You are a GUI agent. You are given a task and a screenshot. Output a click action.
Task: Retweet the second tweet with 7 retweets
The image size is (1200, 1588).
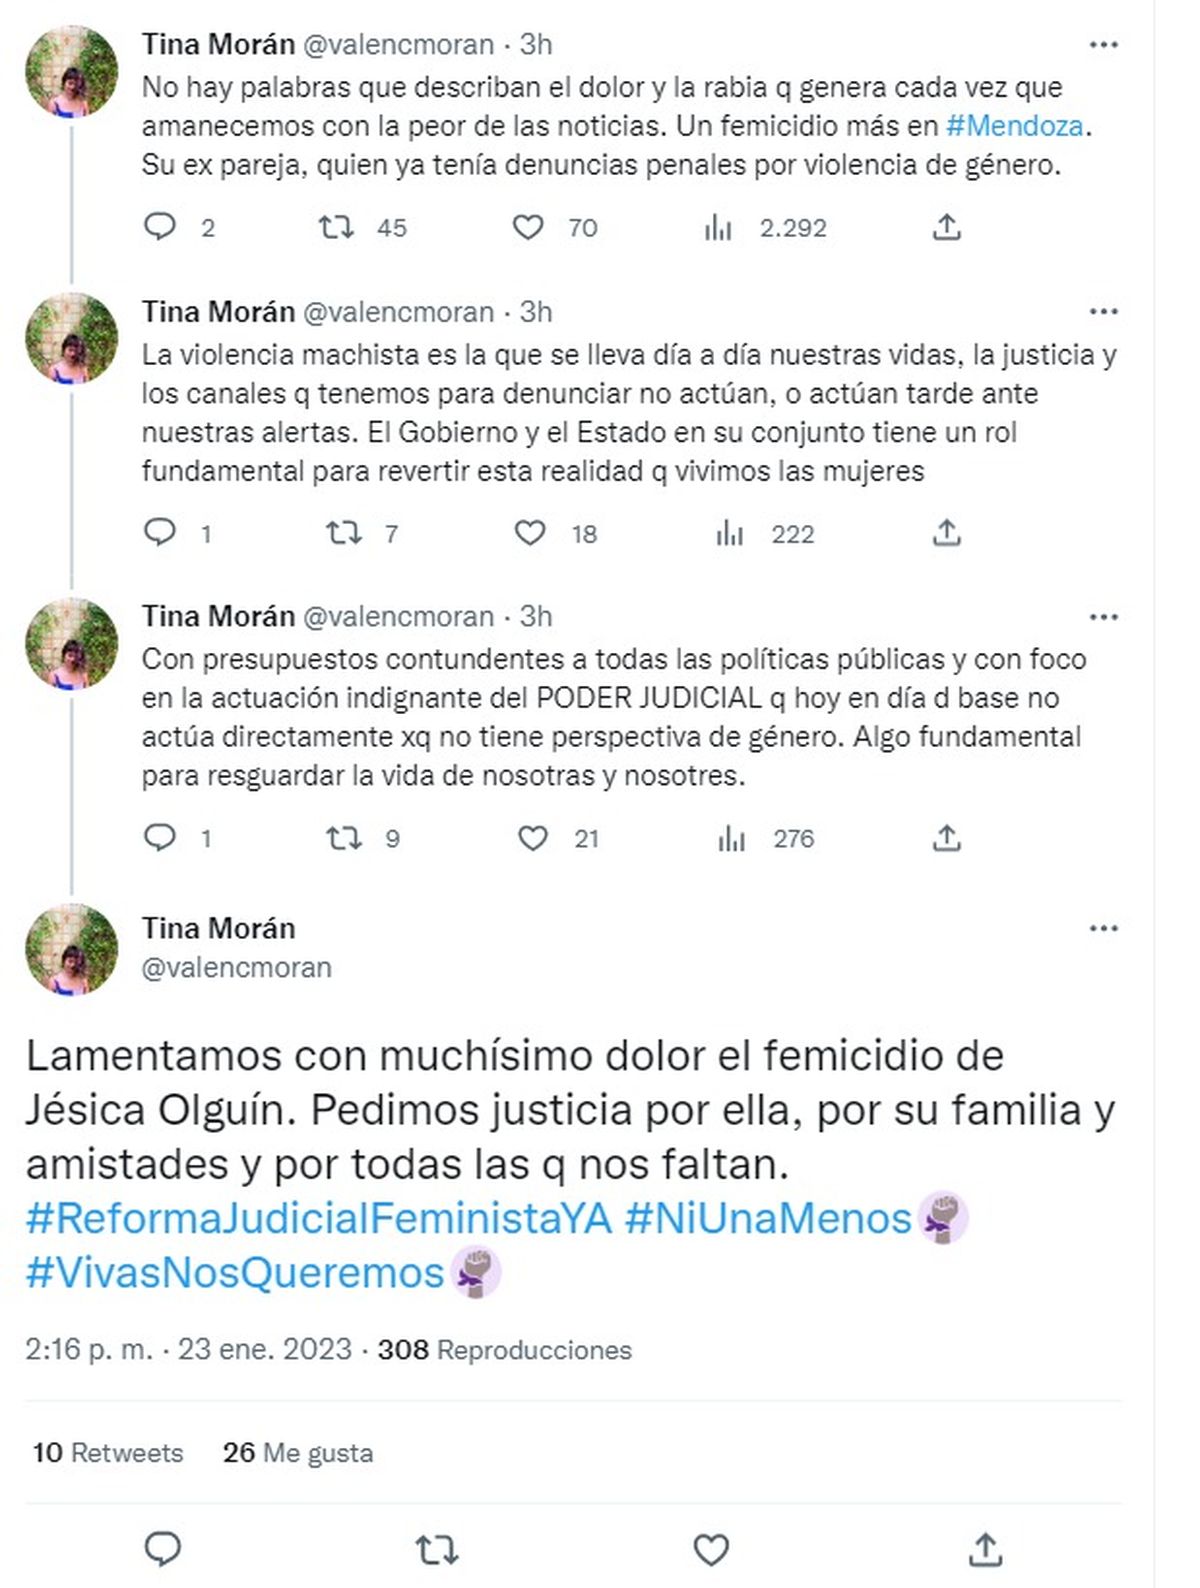point(344,533)
